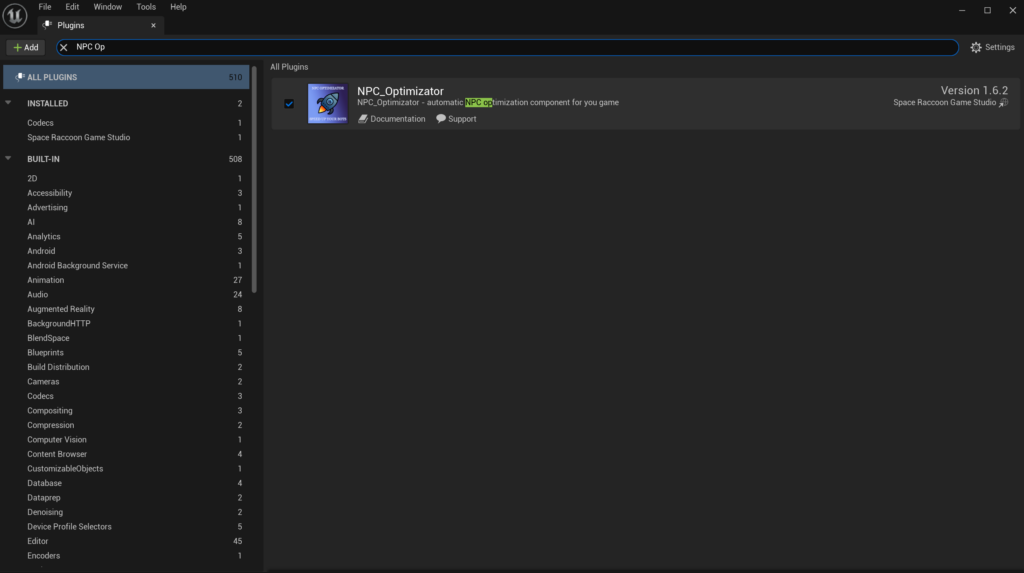
Task: Click the Space Raccoon Game Studio vendor link
Action: pyautogui.click(x=944, y=103)
